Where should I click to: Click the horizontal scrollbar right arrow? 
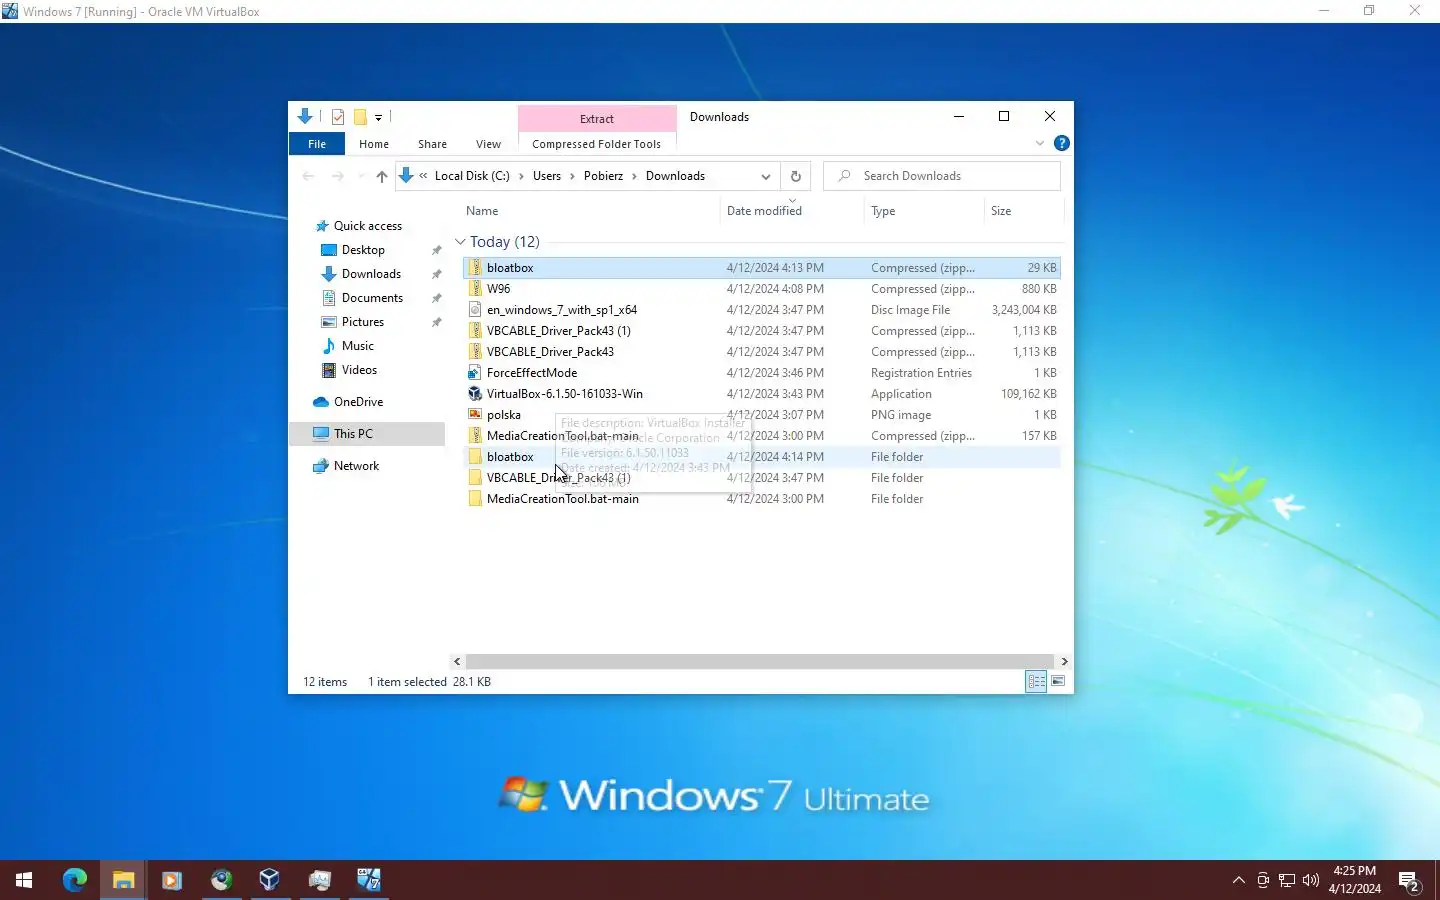tap(1064, 662)
